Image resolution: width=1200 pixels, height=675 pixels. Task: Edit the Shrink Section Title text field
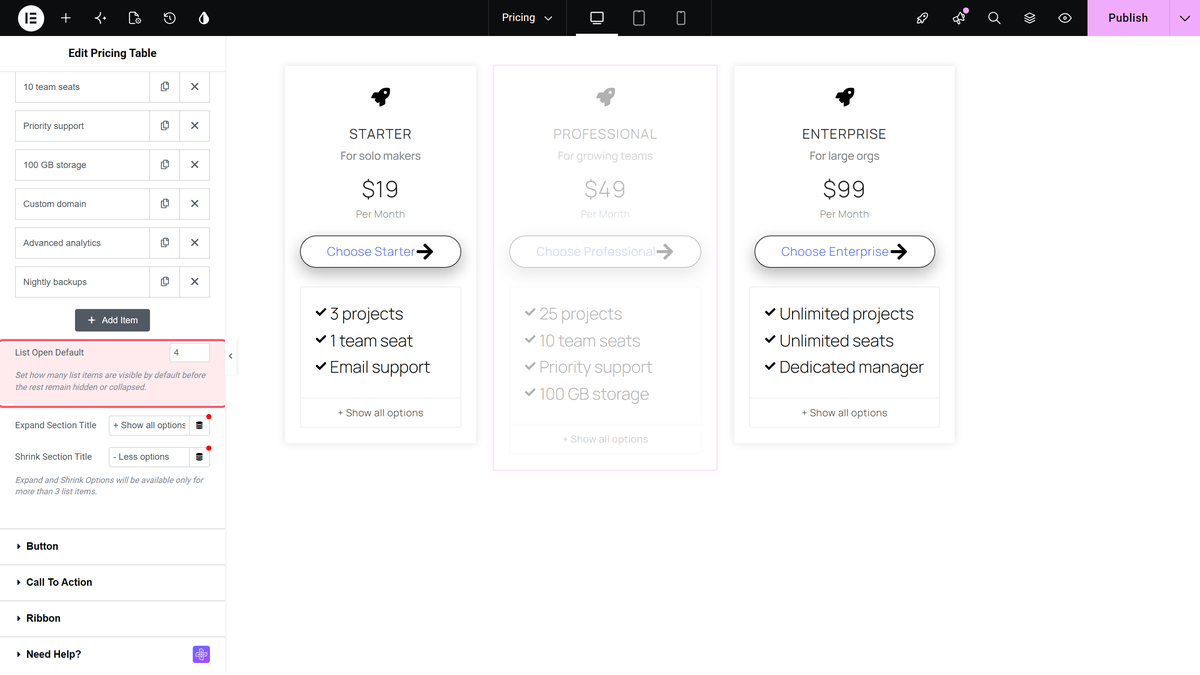pyautogui.click(x=149, y=457)
